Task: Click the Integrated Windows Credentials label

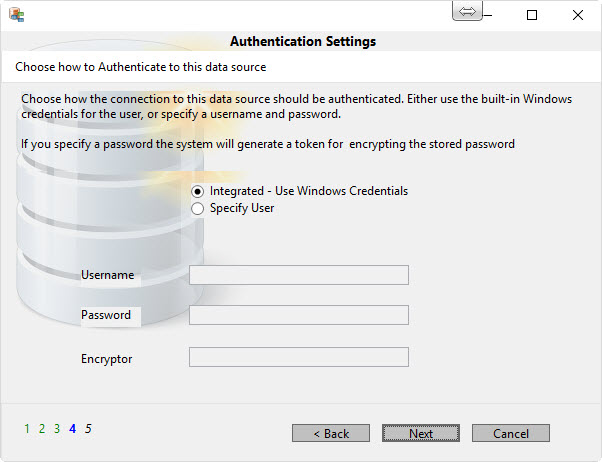Action: point(309,191)
